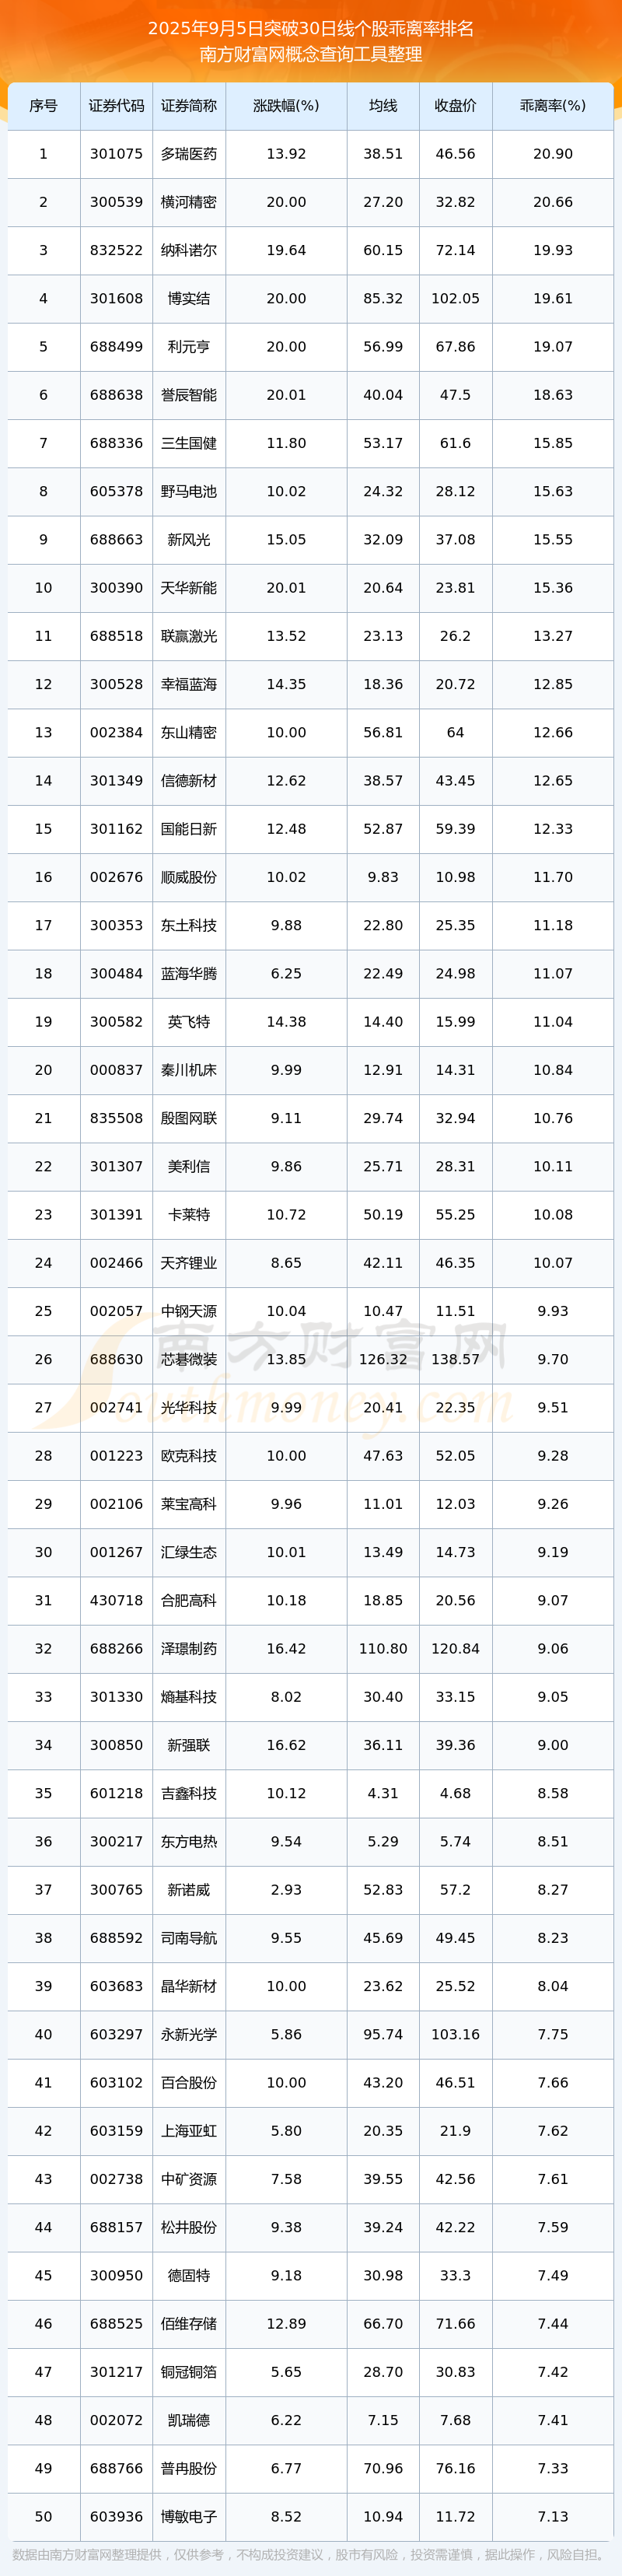Image resolution: width=622 pixels, height=2576 pixels.
Task: Click stock name 德固特
Action: [x=189, y=2276]
